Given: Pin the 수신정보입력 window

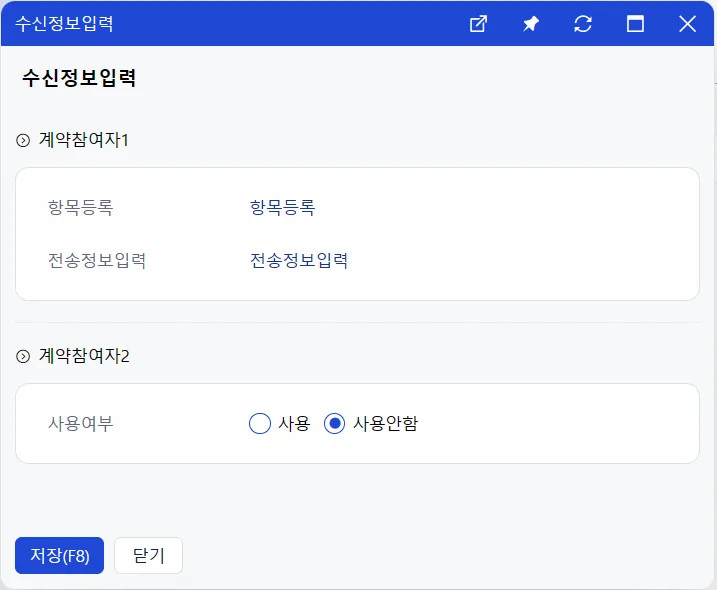Looking at the screenshot, I should (x=531, y=24).
